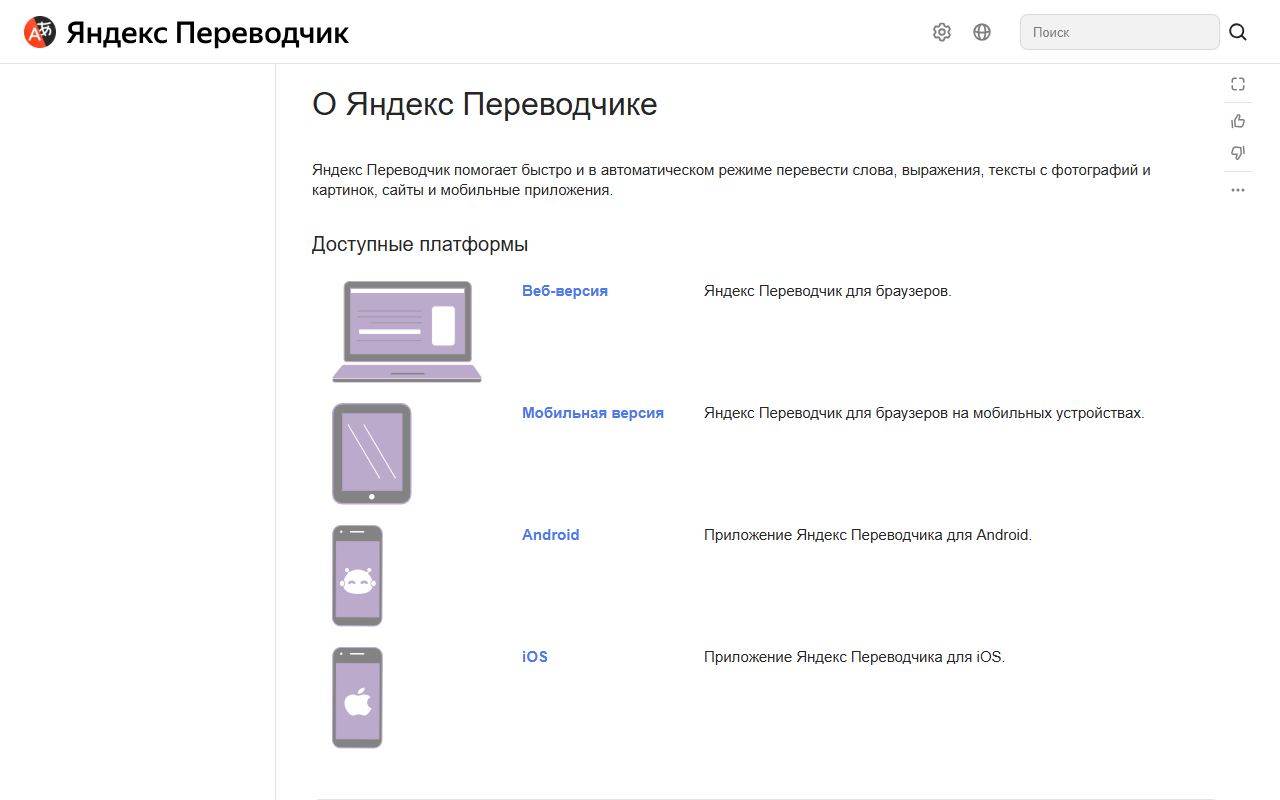Viewport: 1280px width, 800px height.
Task: Click the tablet mobile version illustration
Action: [x=372, y=454]
